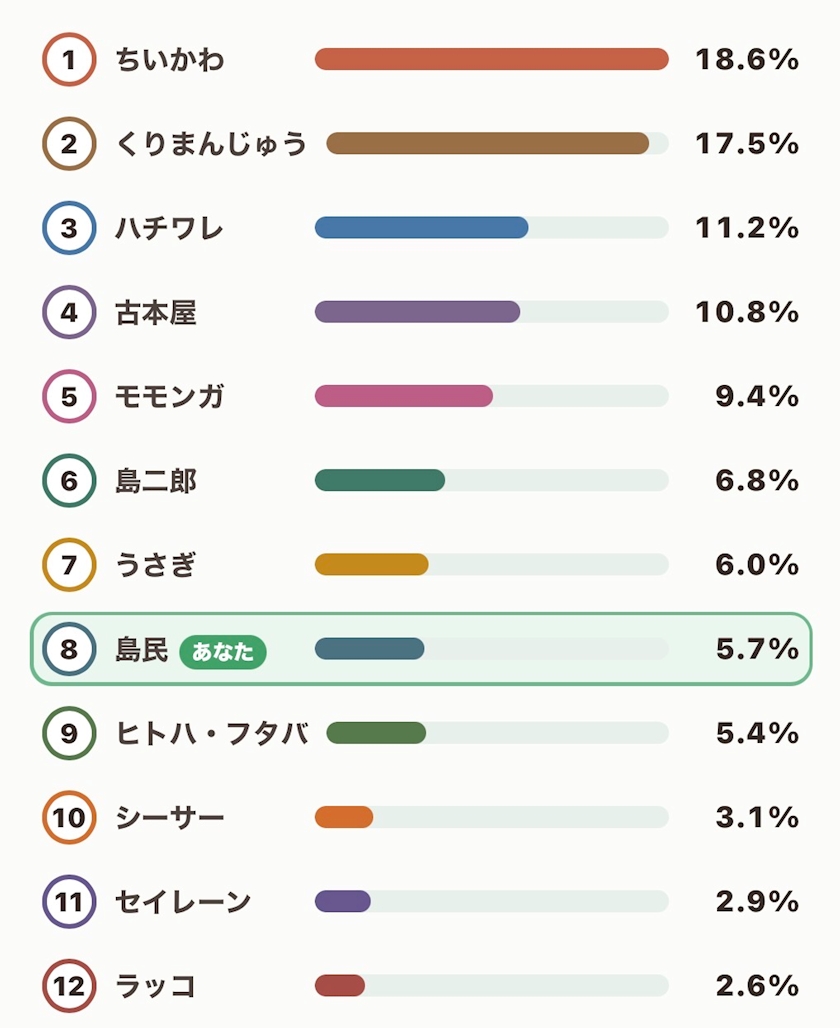Click the rank 12 red circle badge

click(70, 986)
